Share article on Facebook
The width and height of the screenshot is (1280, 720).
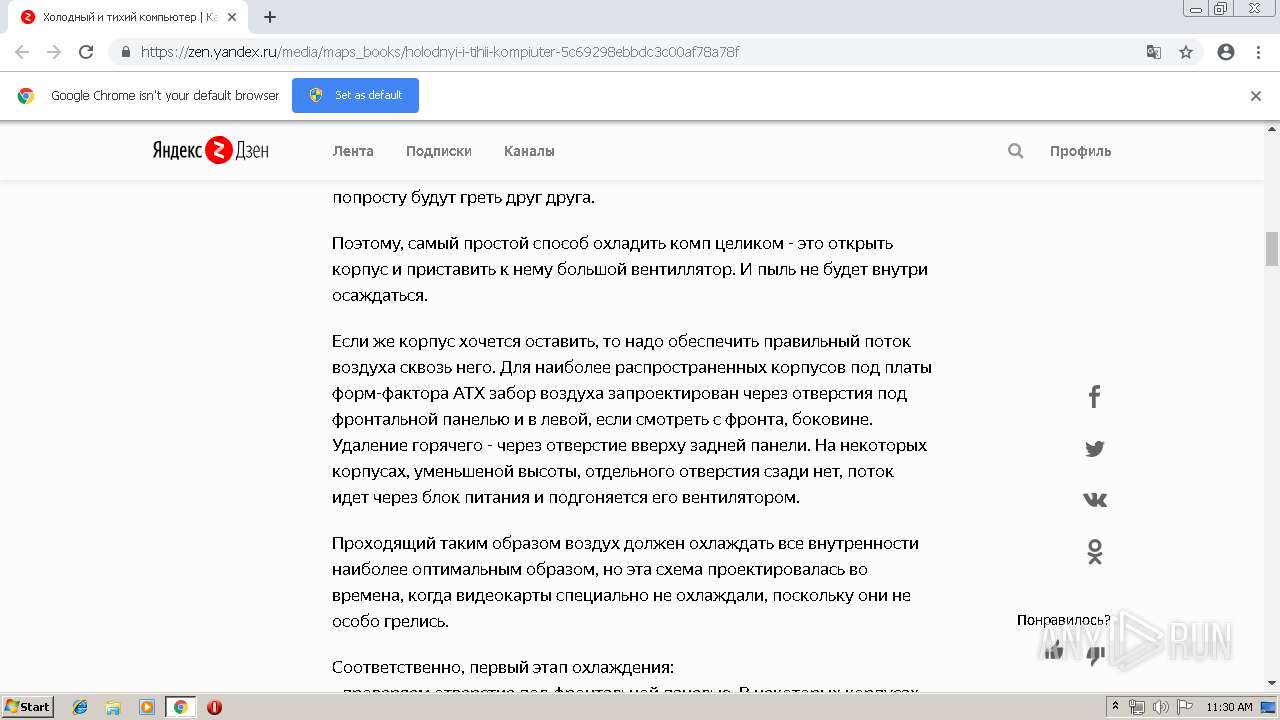(x=1095, y=396)
